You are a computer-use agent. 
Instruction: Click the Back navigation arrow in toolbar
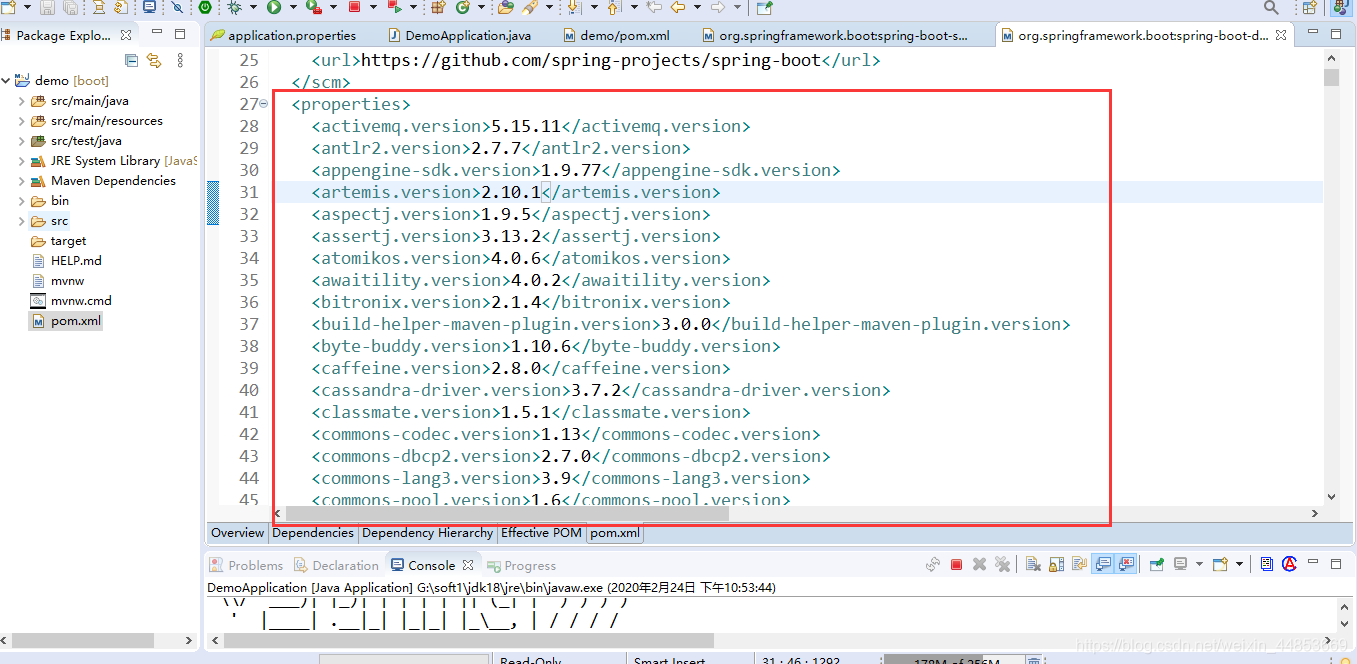click(677, 7)
